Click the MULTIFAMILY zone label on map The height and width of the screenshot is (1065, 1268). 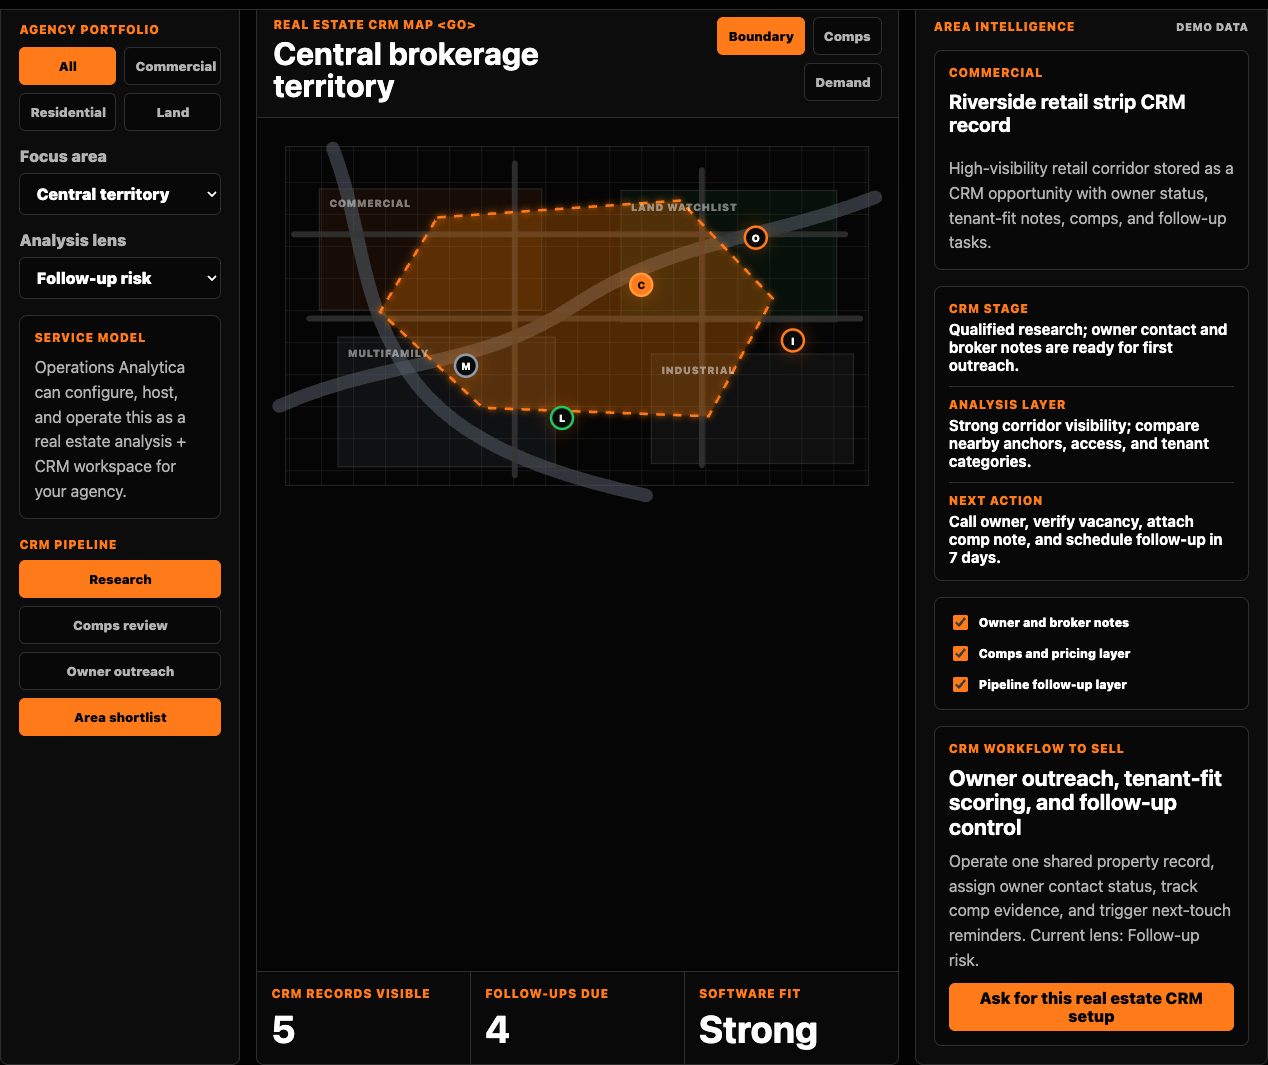click(389, 353)
